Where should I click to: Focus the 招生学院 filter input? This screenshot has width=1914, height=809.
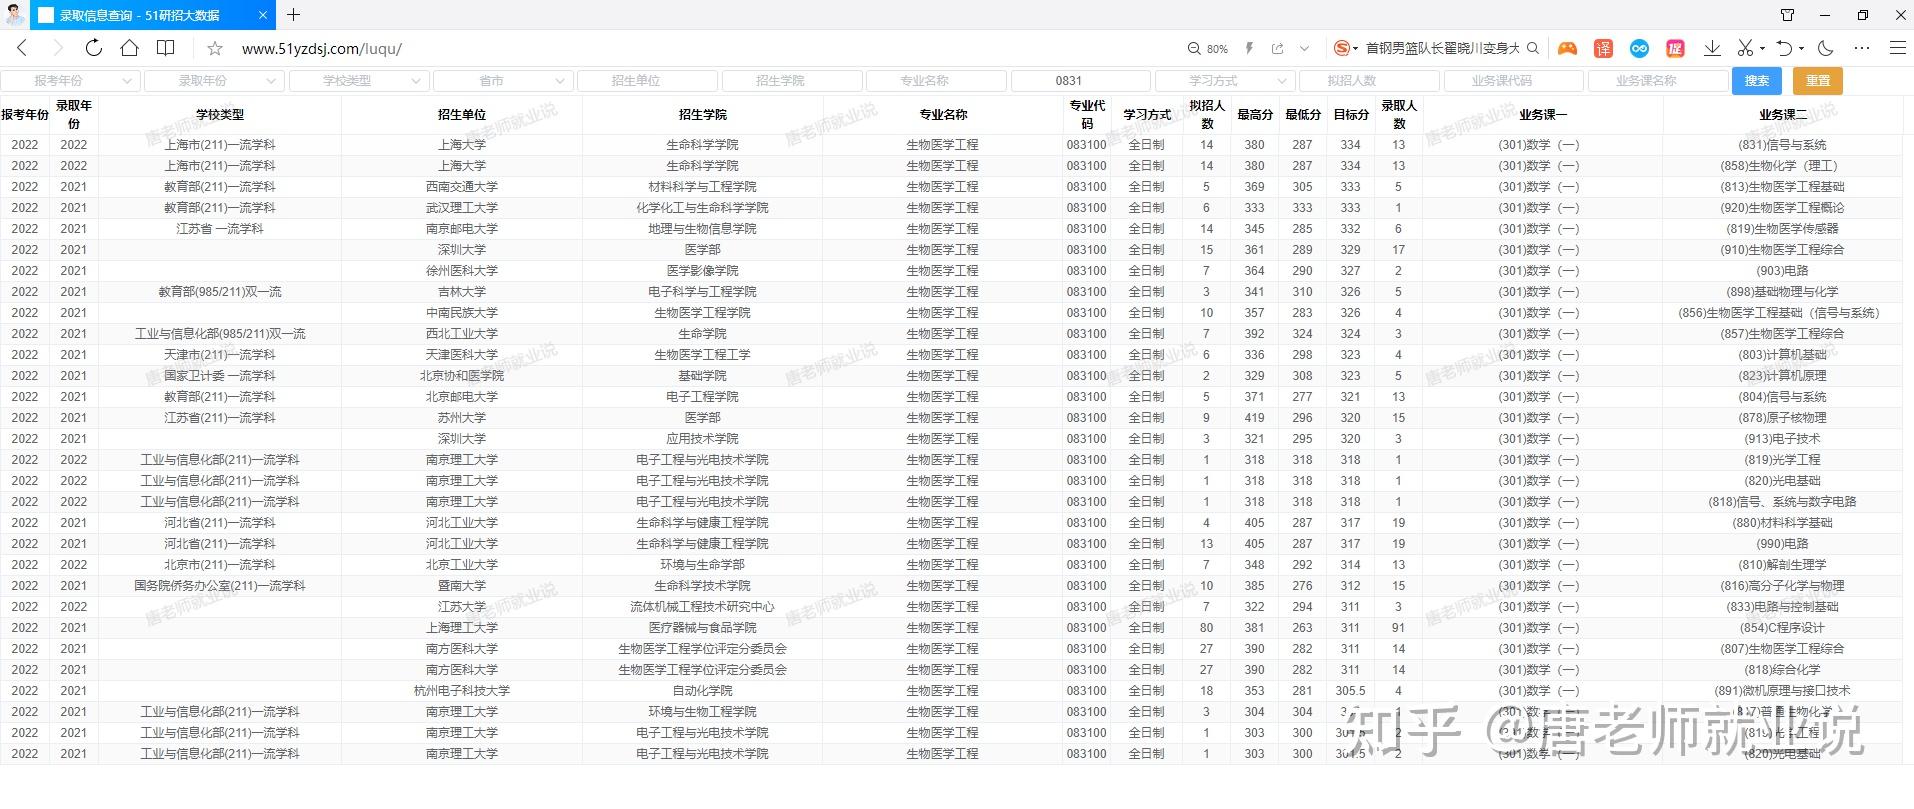click(792, 81)
